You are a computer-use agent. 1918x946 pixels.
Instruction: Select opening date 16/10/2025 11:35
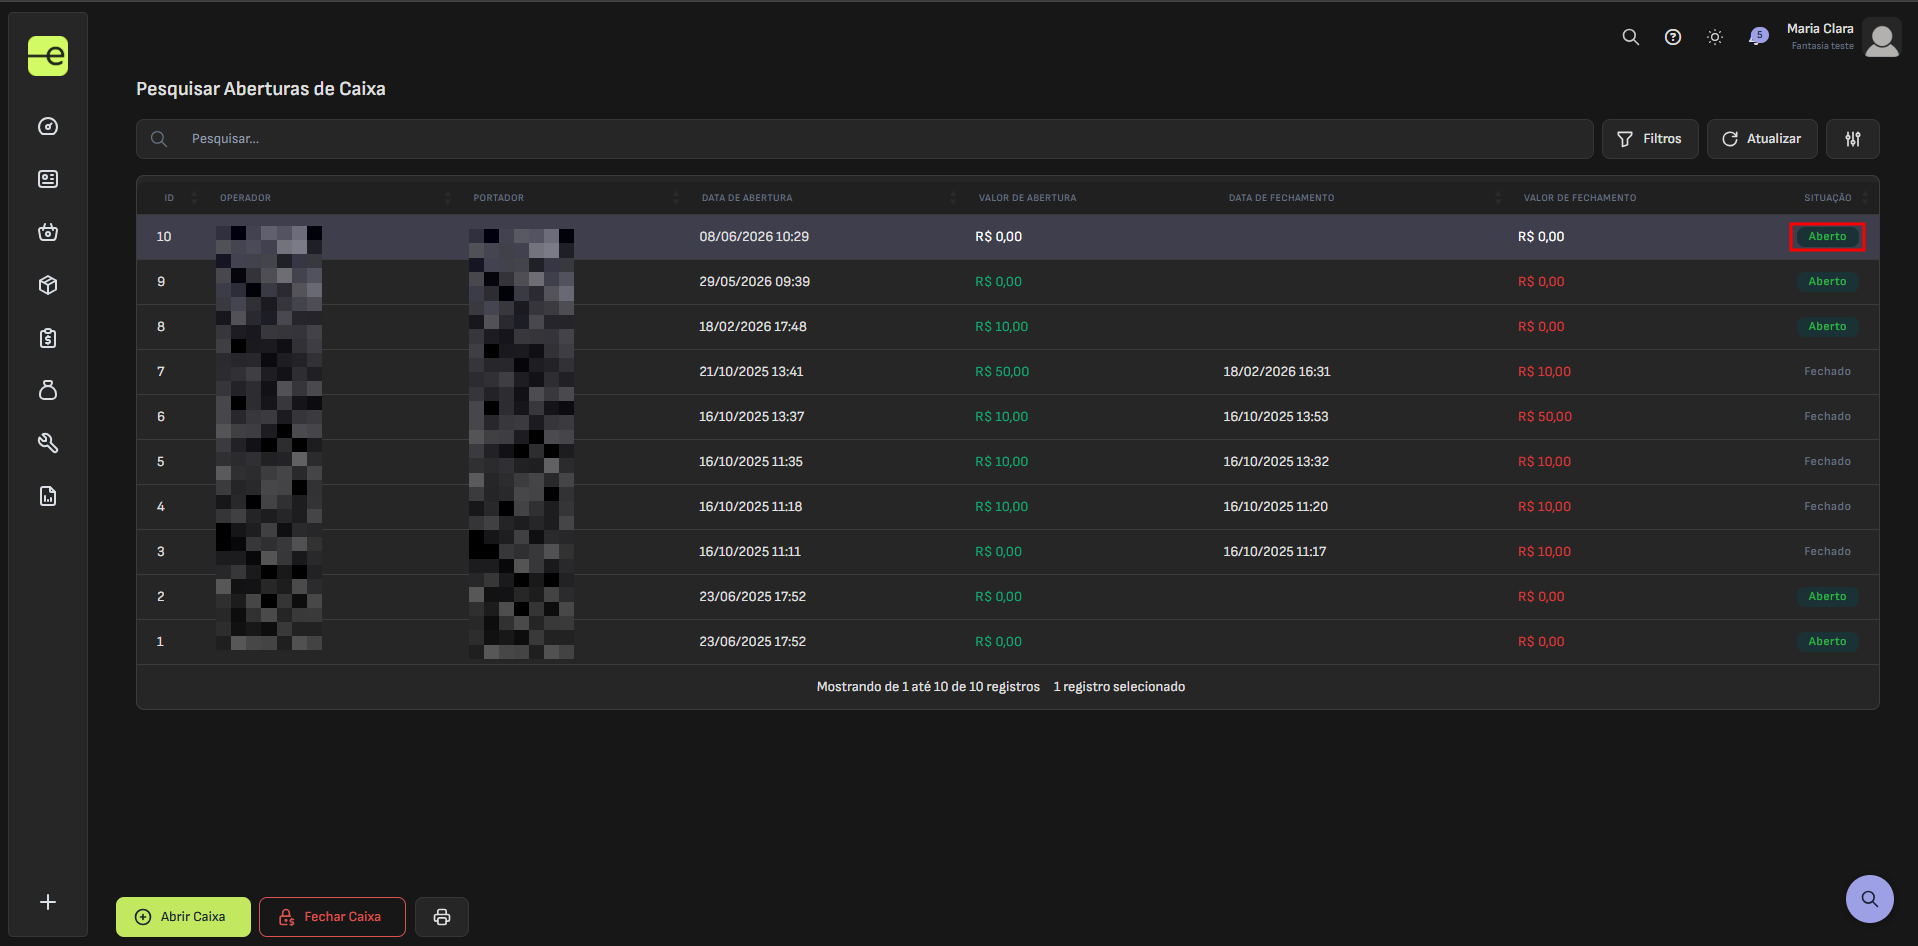[x=751, y=462]
